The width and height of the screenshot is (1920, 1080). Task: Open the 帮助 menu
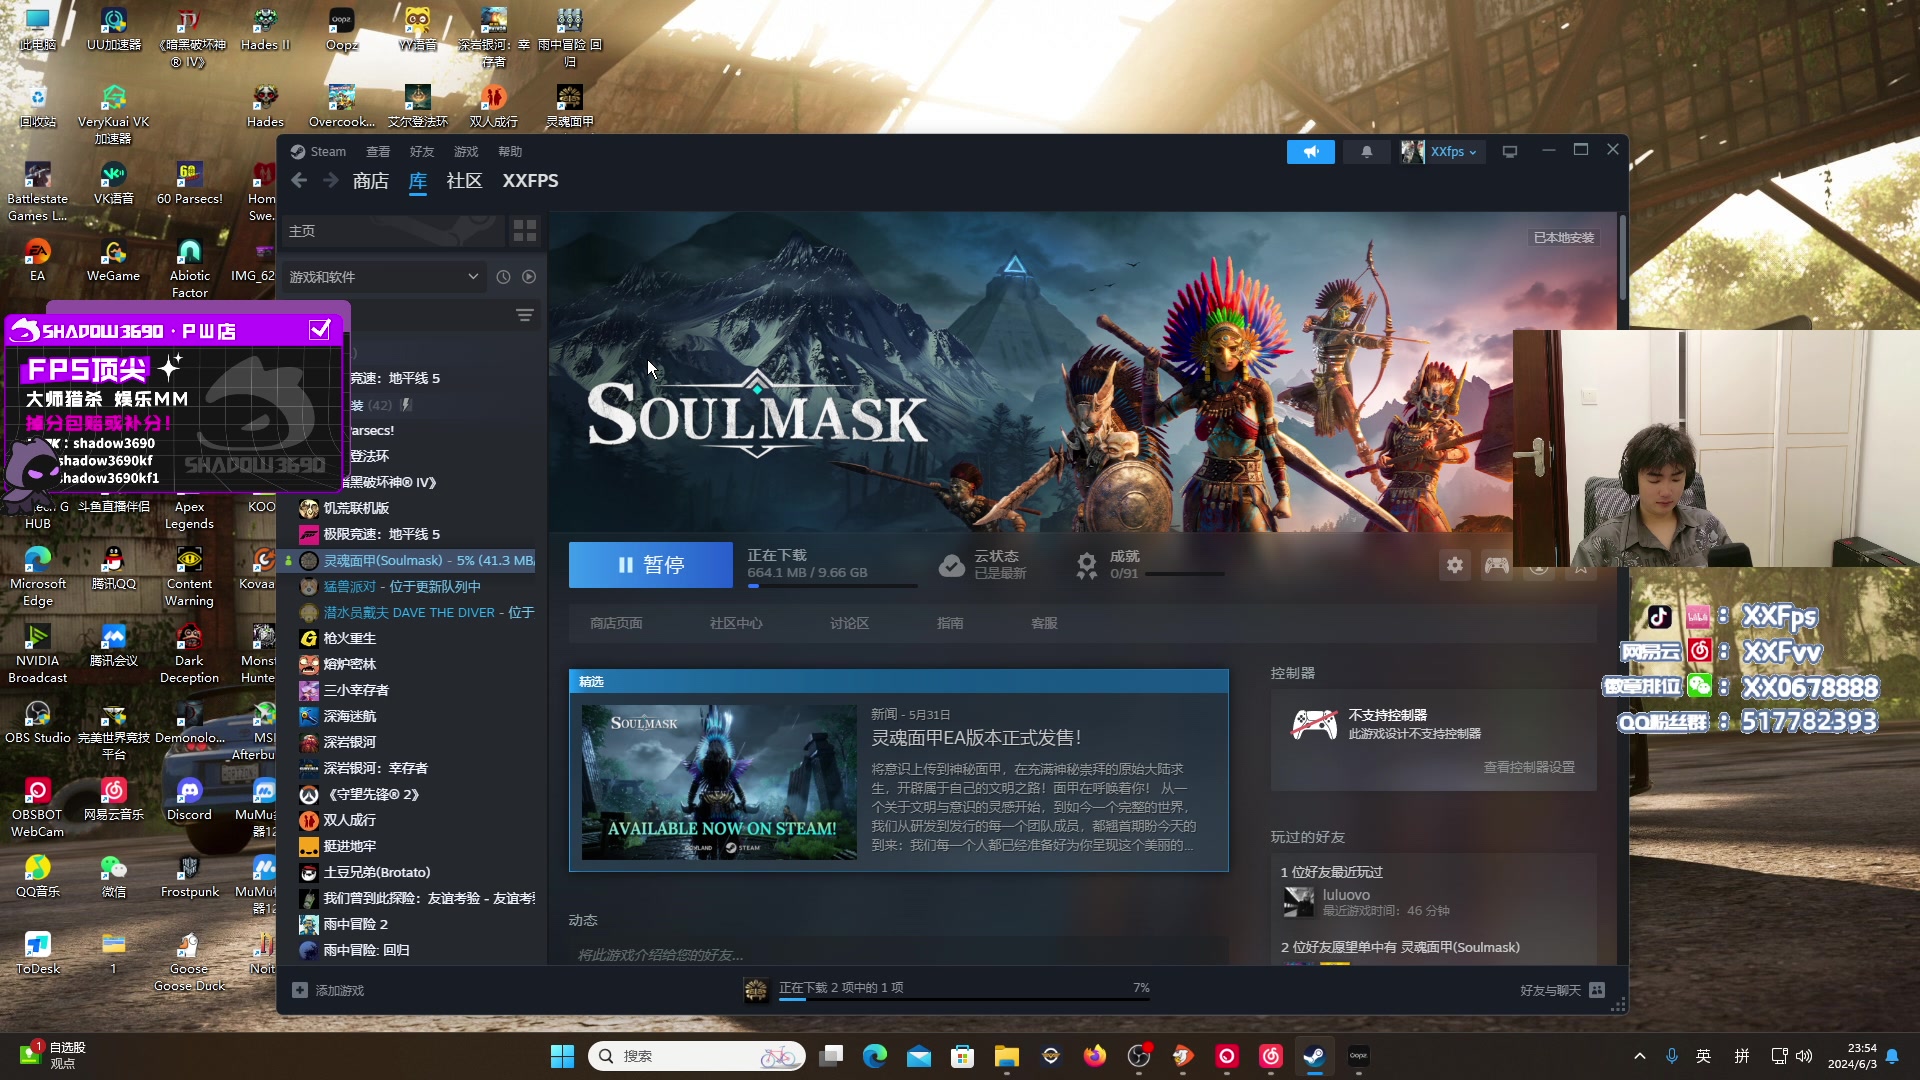(510, 152)
